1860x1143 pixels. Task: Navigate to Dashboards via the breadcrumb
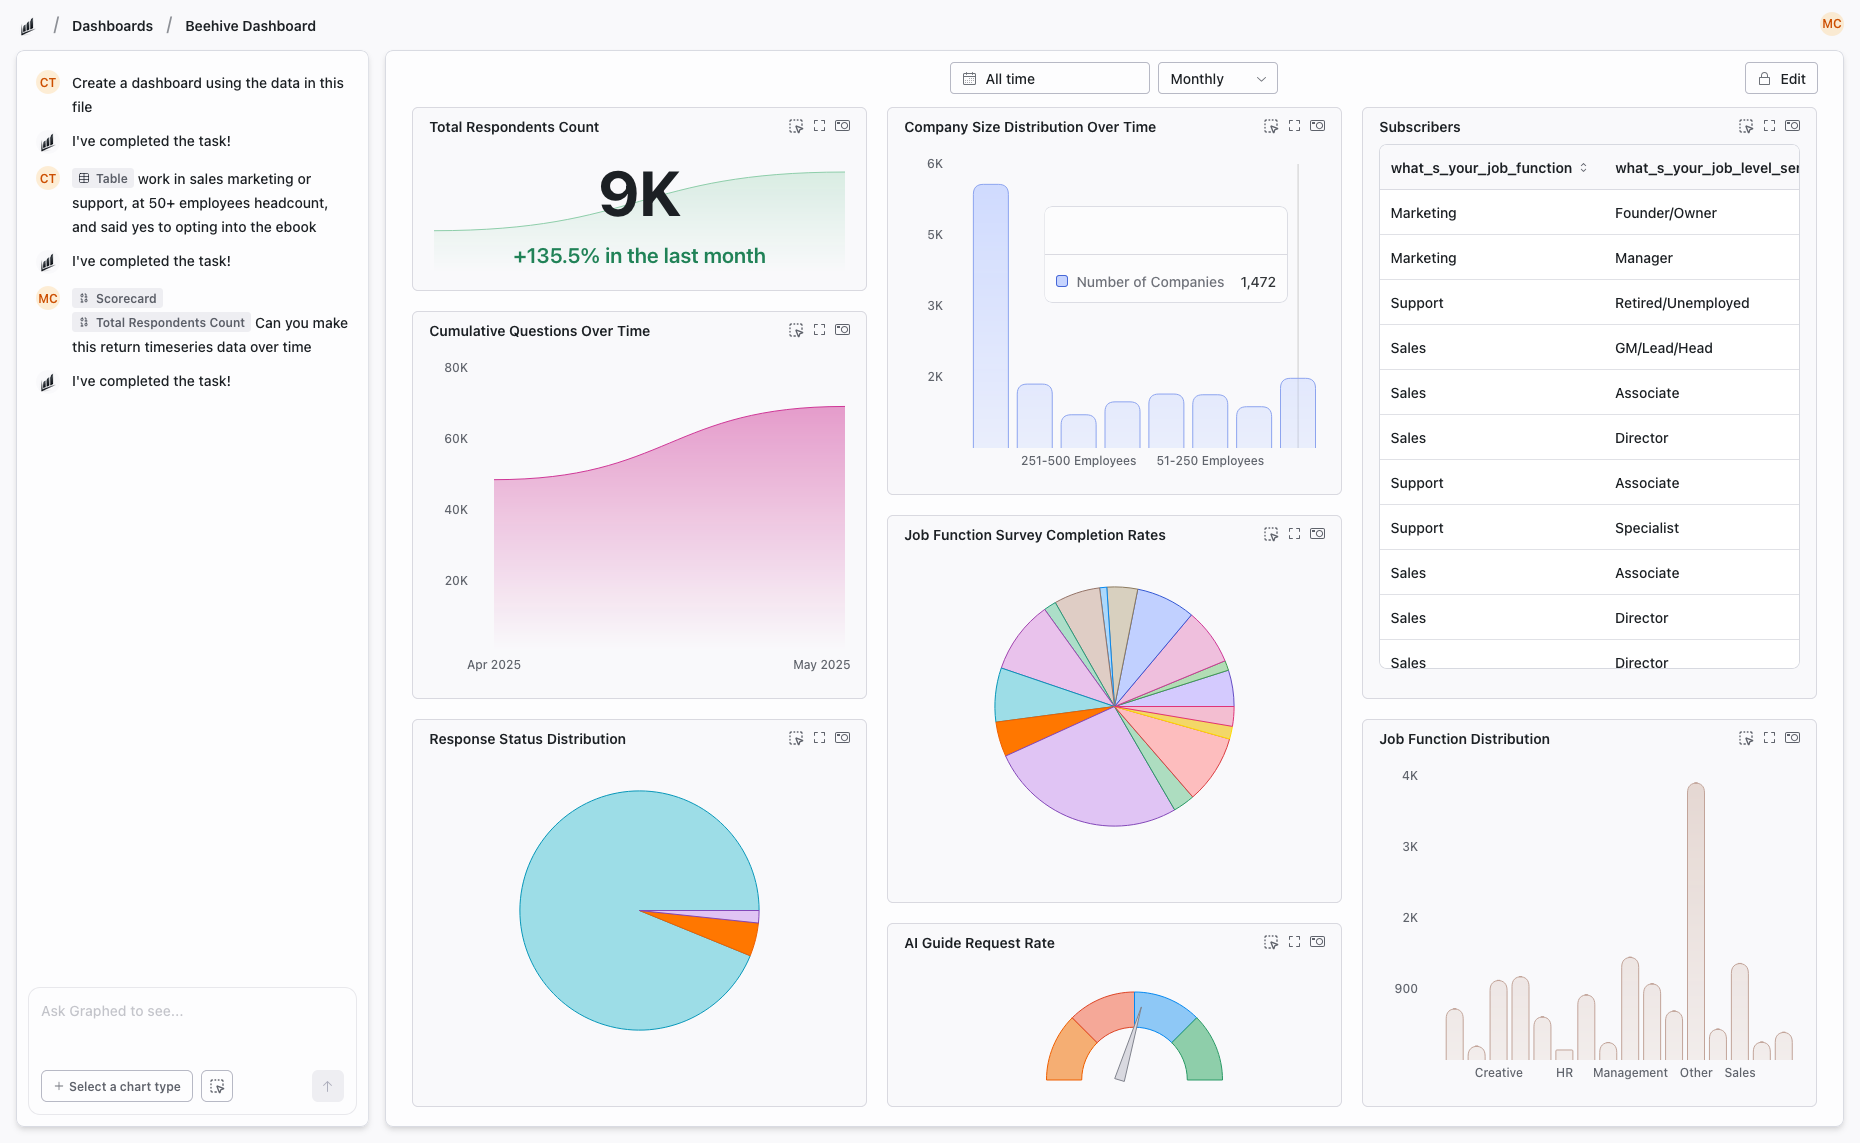pos(112,25)
